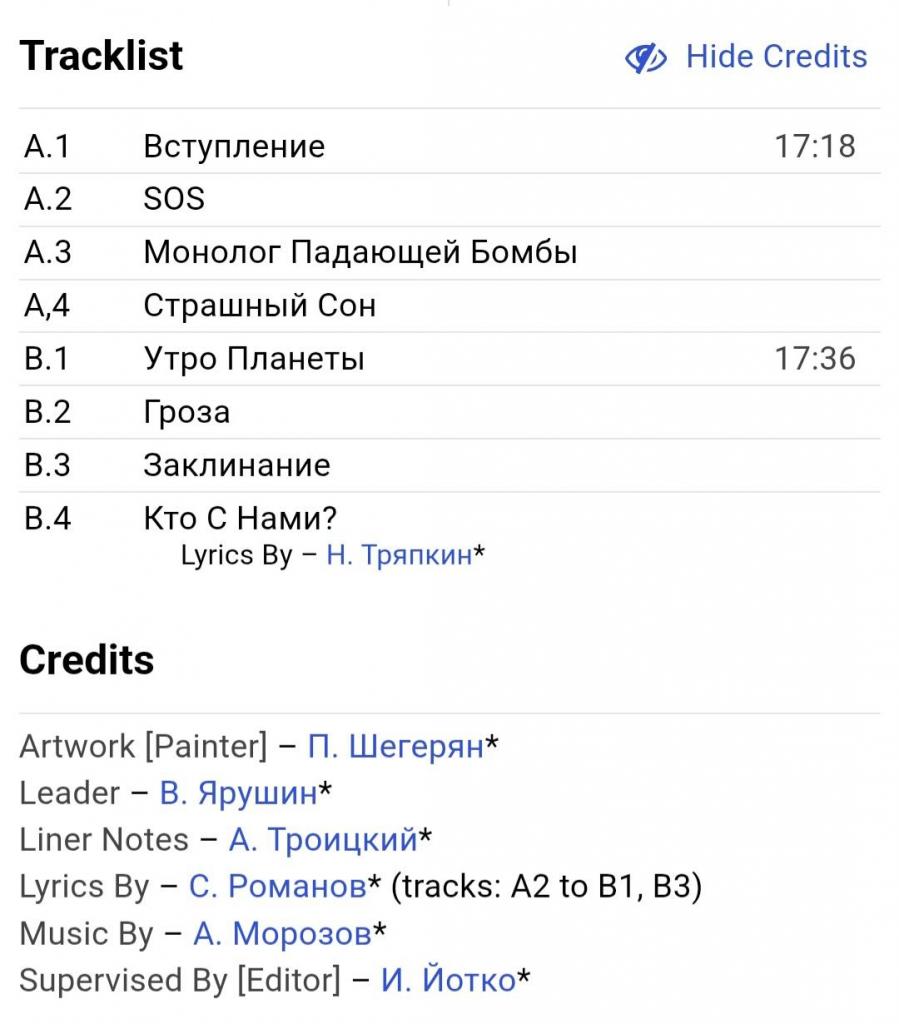Click the 17:36 duration of side B

click(815, 358)
